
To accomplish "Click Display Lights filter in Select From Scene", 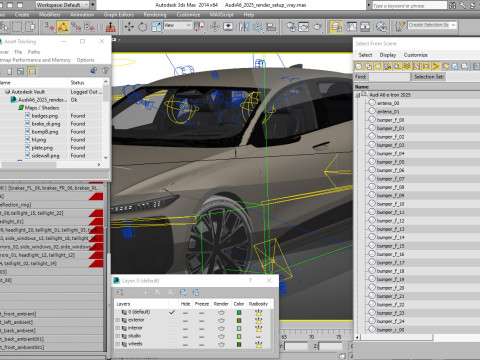I will (x=378, y=66).
